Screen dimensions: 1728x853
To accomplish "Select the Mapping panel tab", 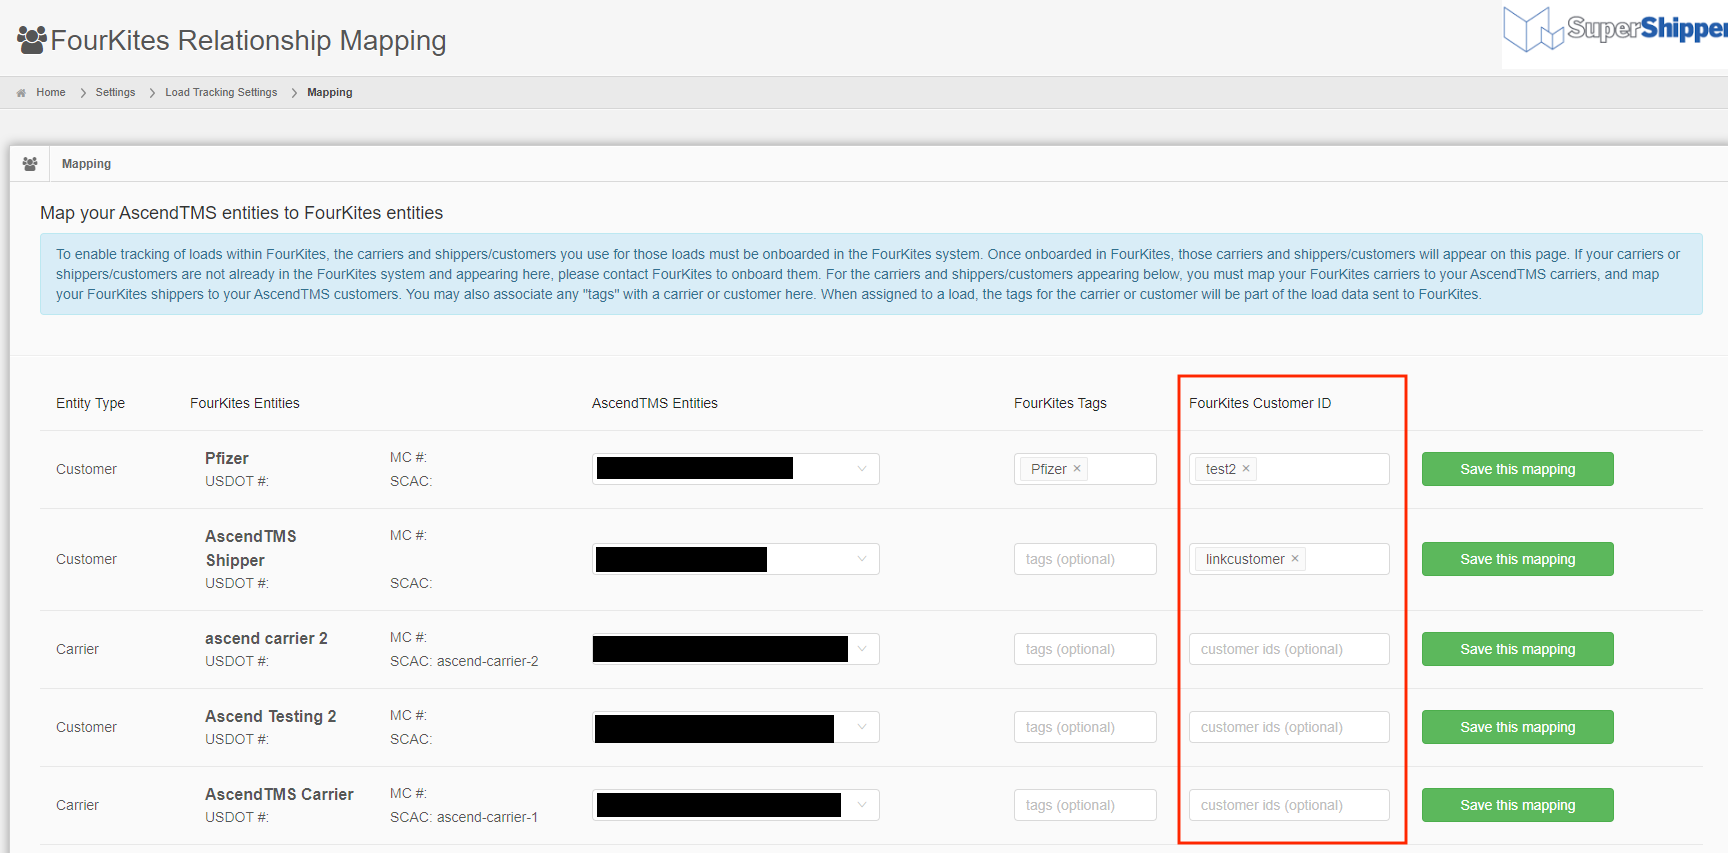I will pyautogui.click(x=86, y=164).
